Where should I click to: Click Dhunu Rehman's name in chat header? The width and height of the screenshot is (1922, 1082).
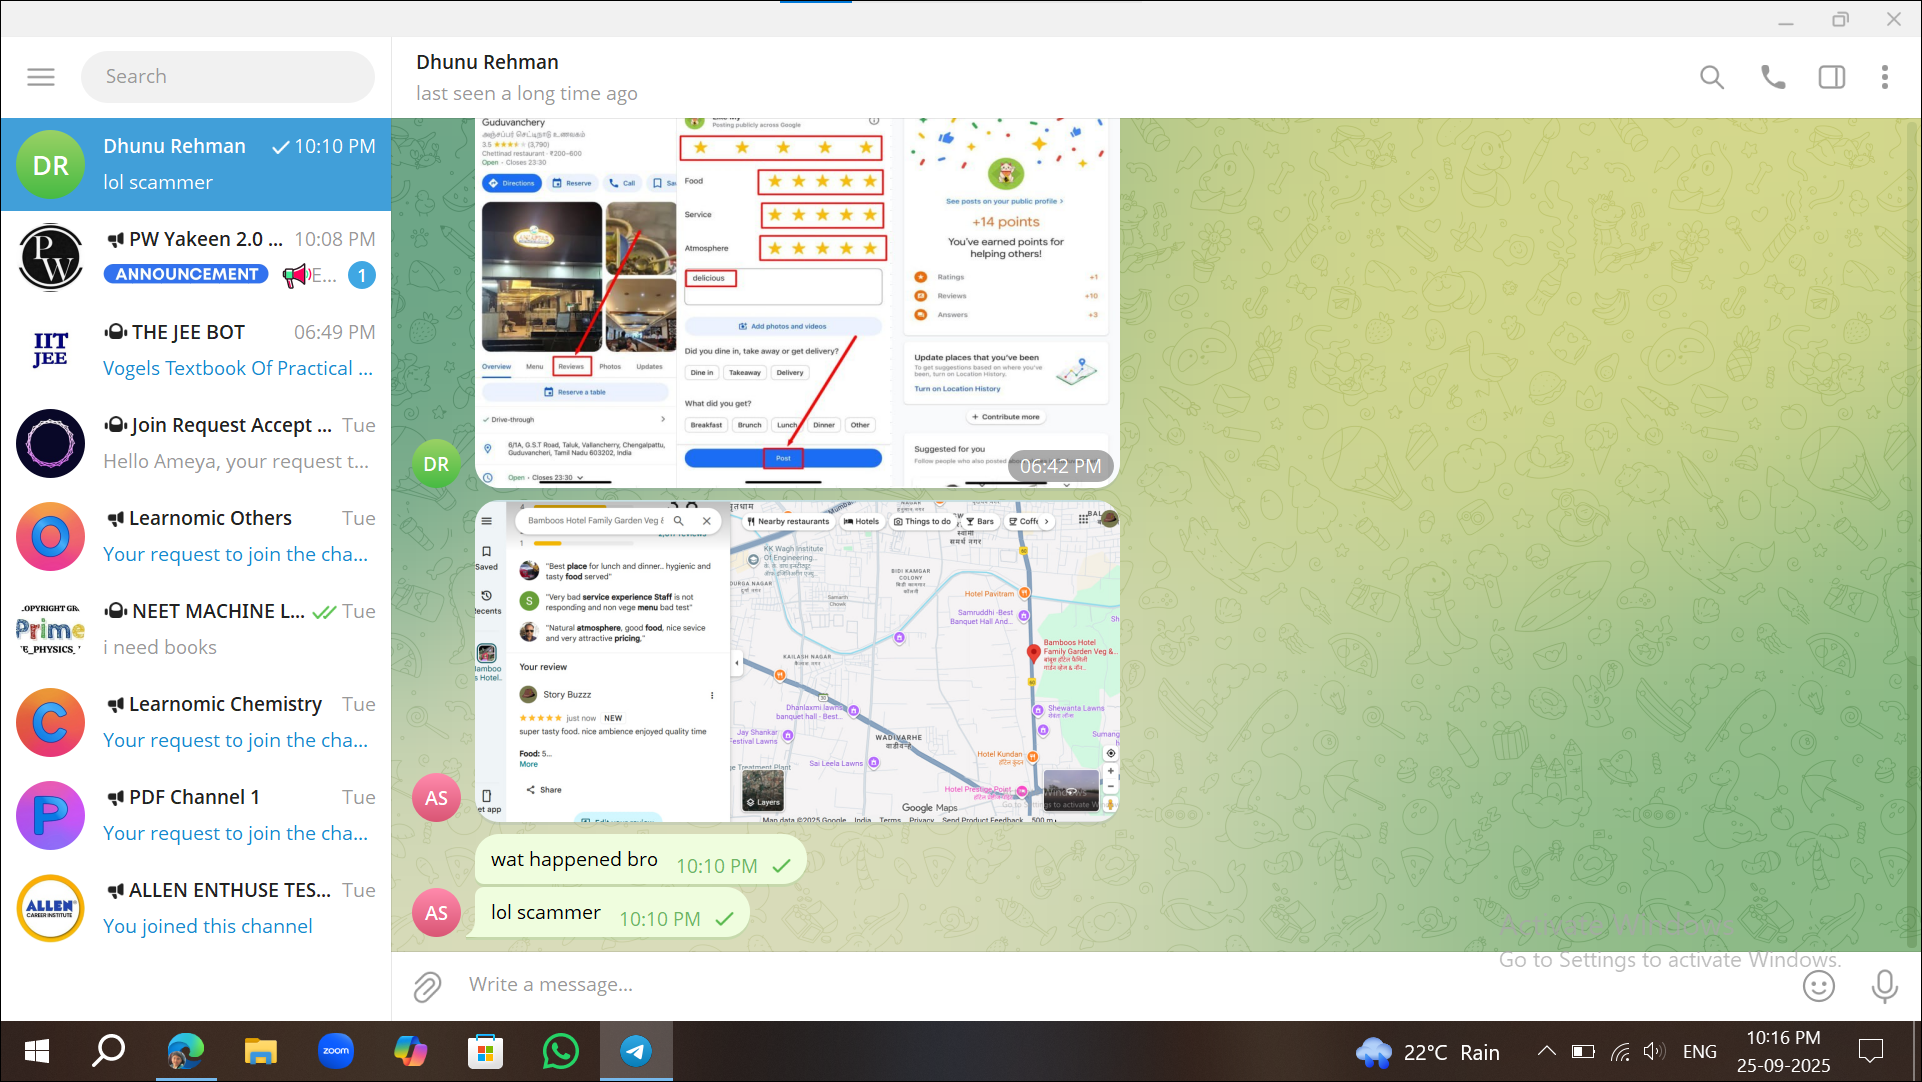[x=487, y=62]
